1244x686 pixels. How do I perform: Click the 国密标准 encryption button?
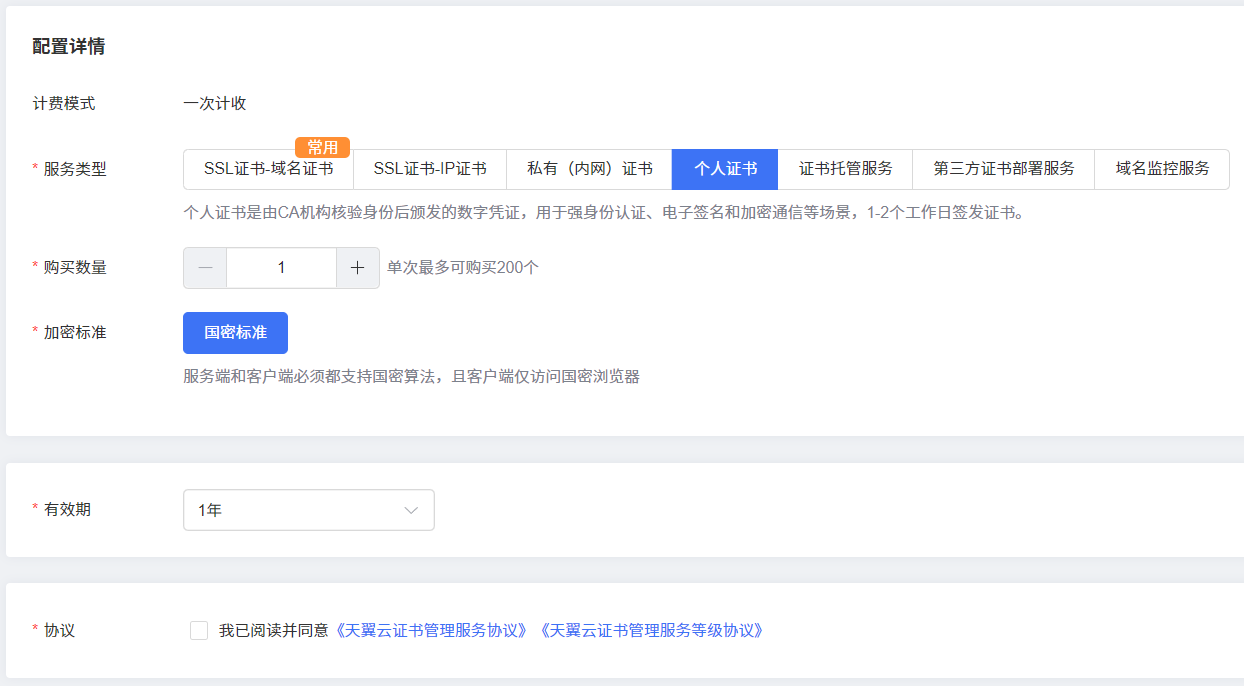click(235, 333)
